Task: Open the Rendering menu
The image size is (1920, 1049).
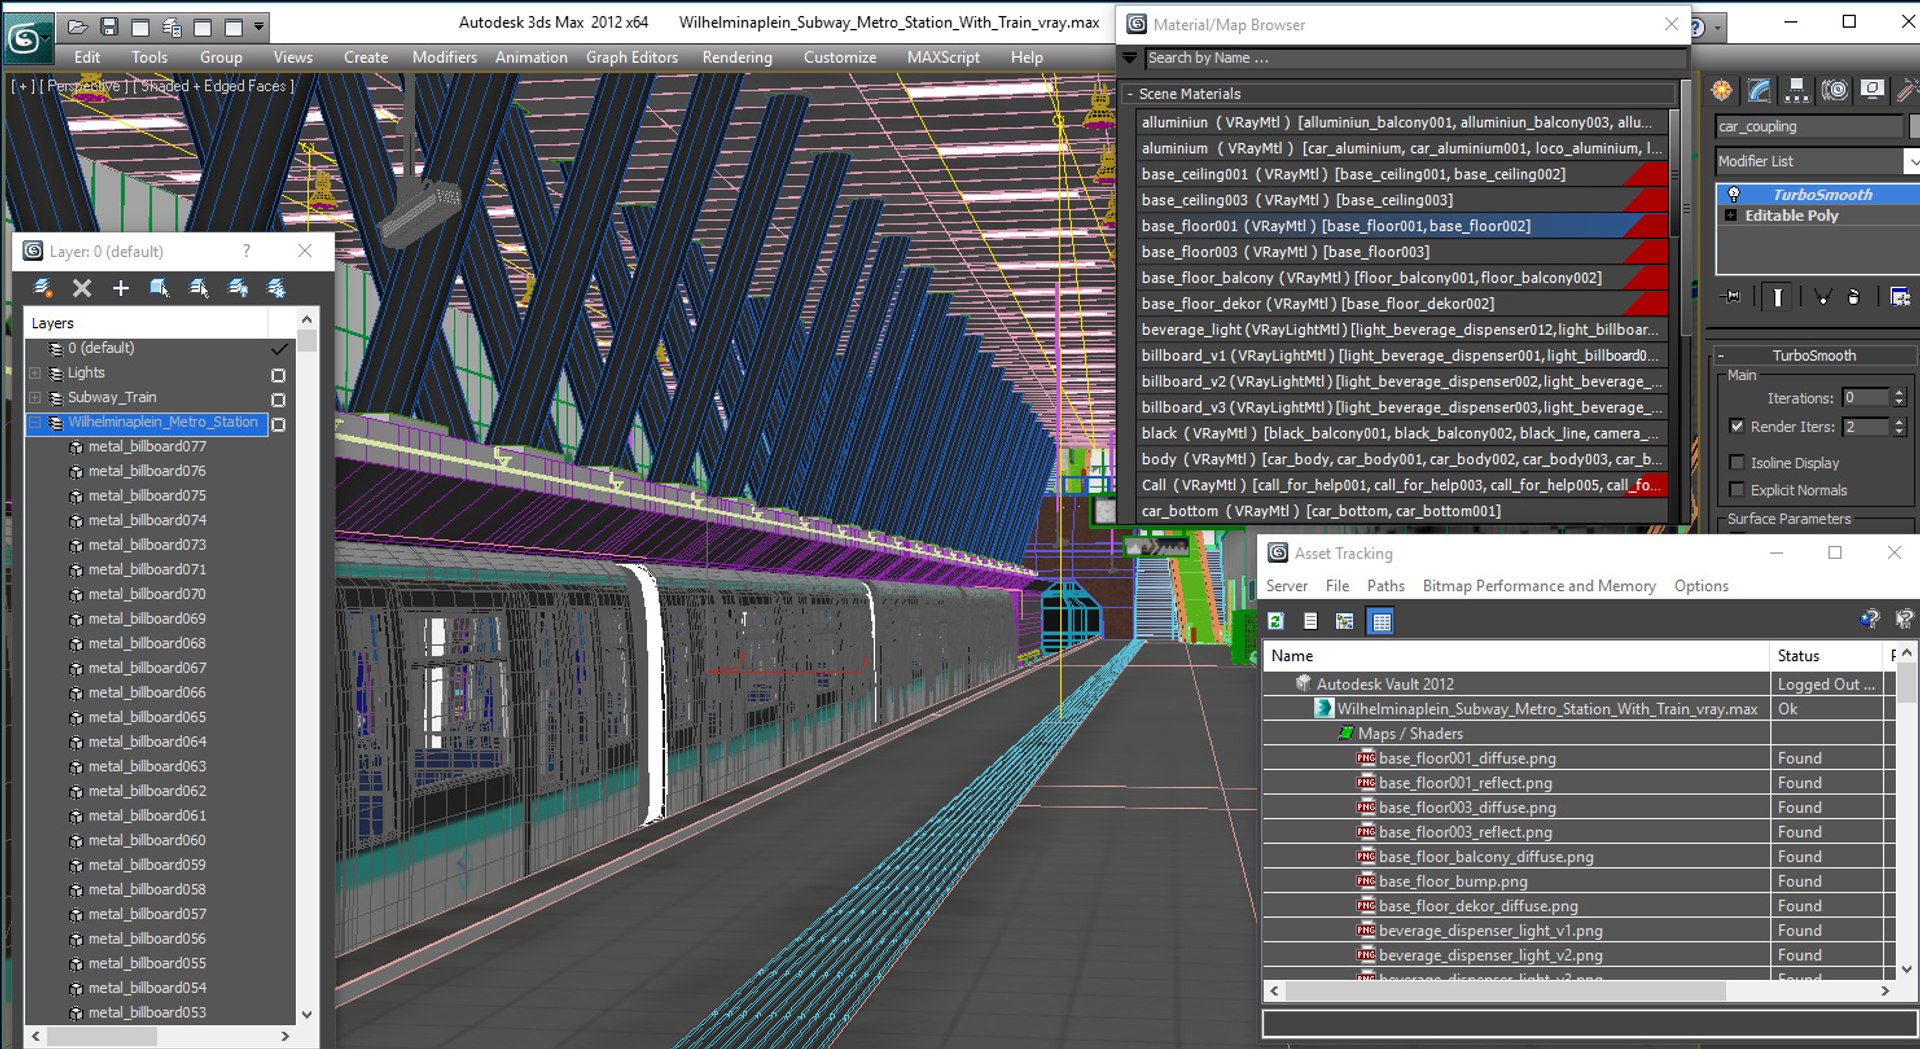Action: pyautogui.click(x=737, y=57)
